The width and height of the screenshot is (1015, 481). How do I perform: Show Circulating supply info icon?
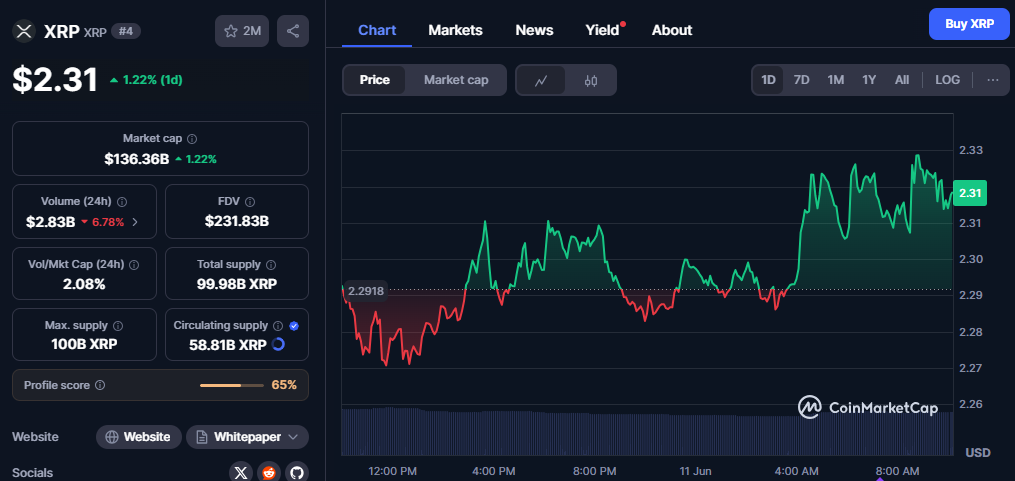pyautogui.click(x=278, y=326)
